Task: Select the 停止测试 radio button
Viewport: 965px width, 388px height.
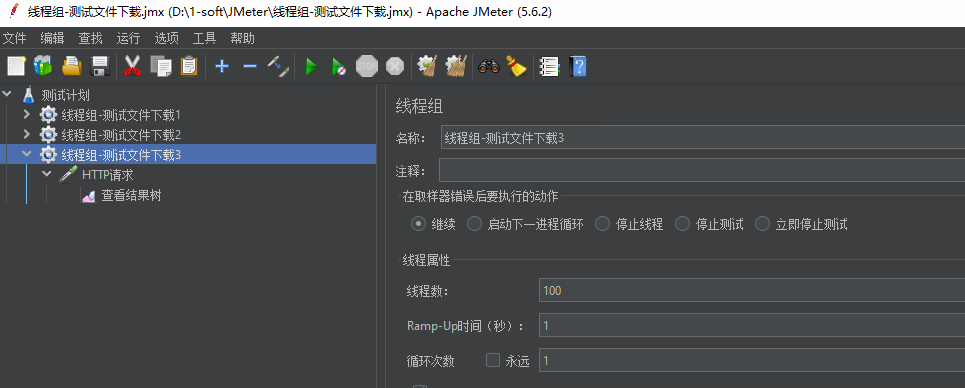Action: coord(683,224)
